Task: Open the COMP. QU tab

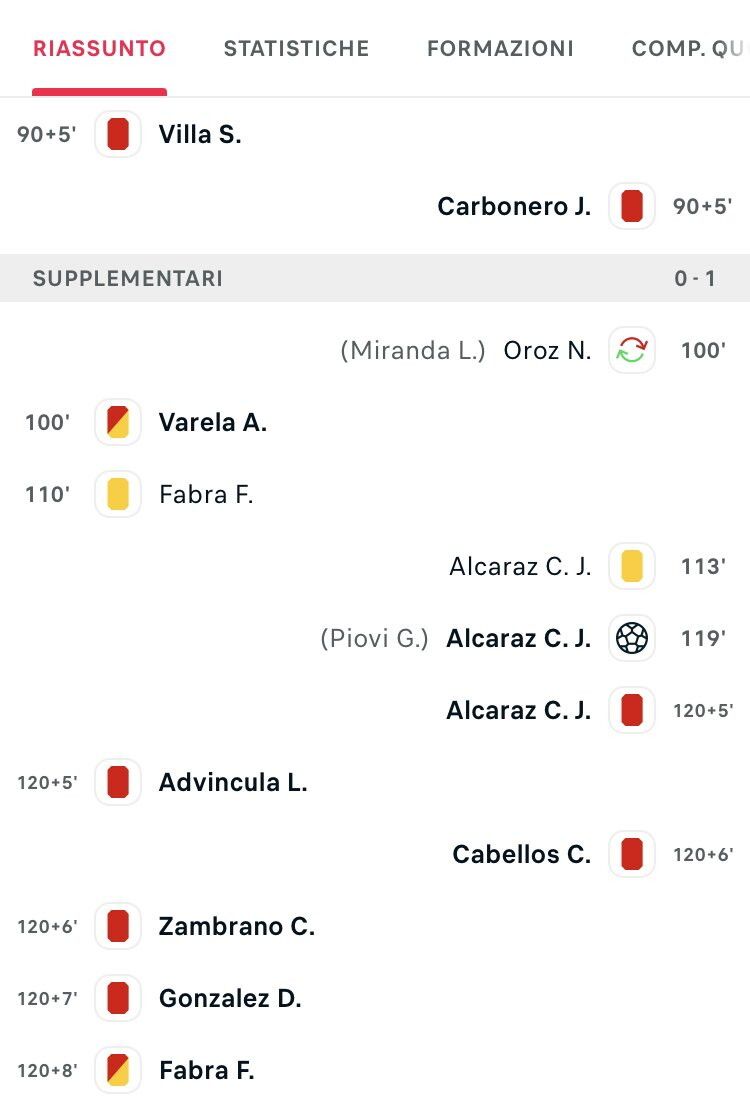Action: click(687, 48)
